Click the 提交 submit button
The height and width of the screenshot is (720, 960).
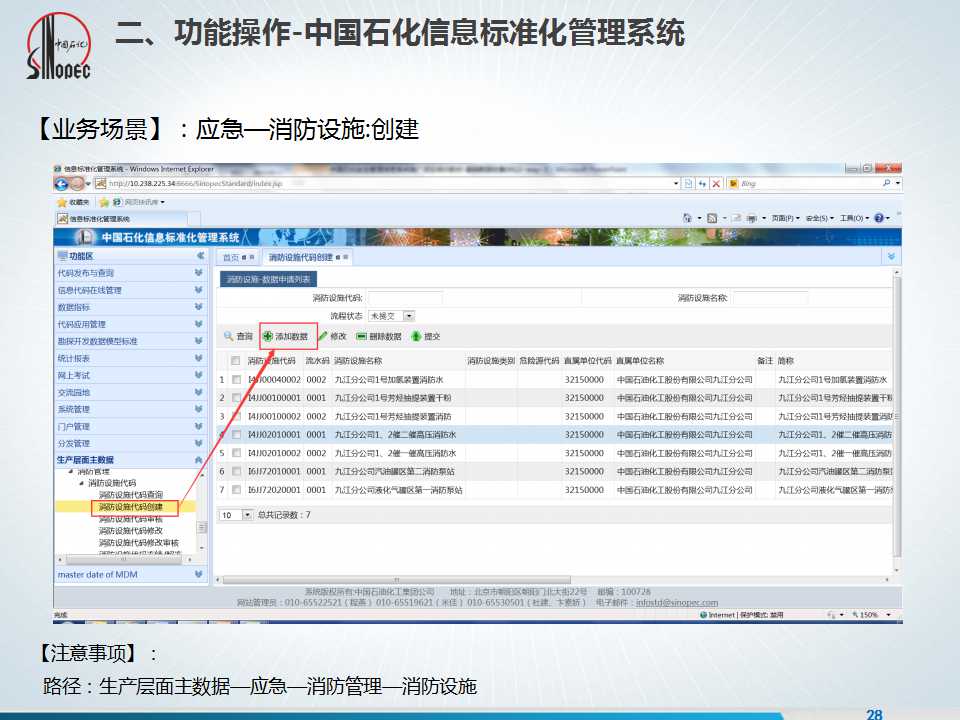[426, 336]
